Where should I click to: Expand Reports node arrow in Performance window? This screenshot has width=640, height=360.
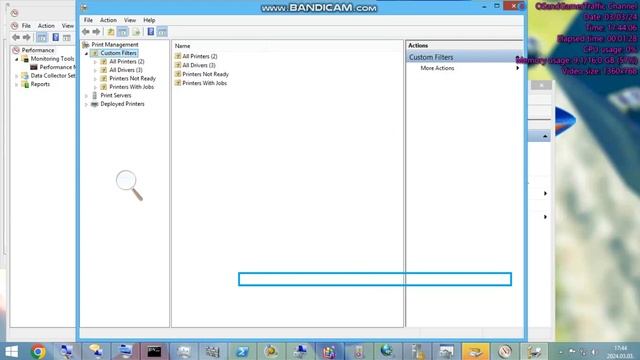click(x=17, y=84)
